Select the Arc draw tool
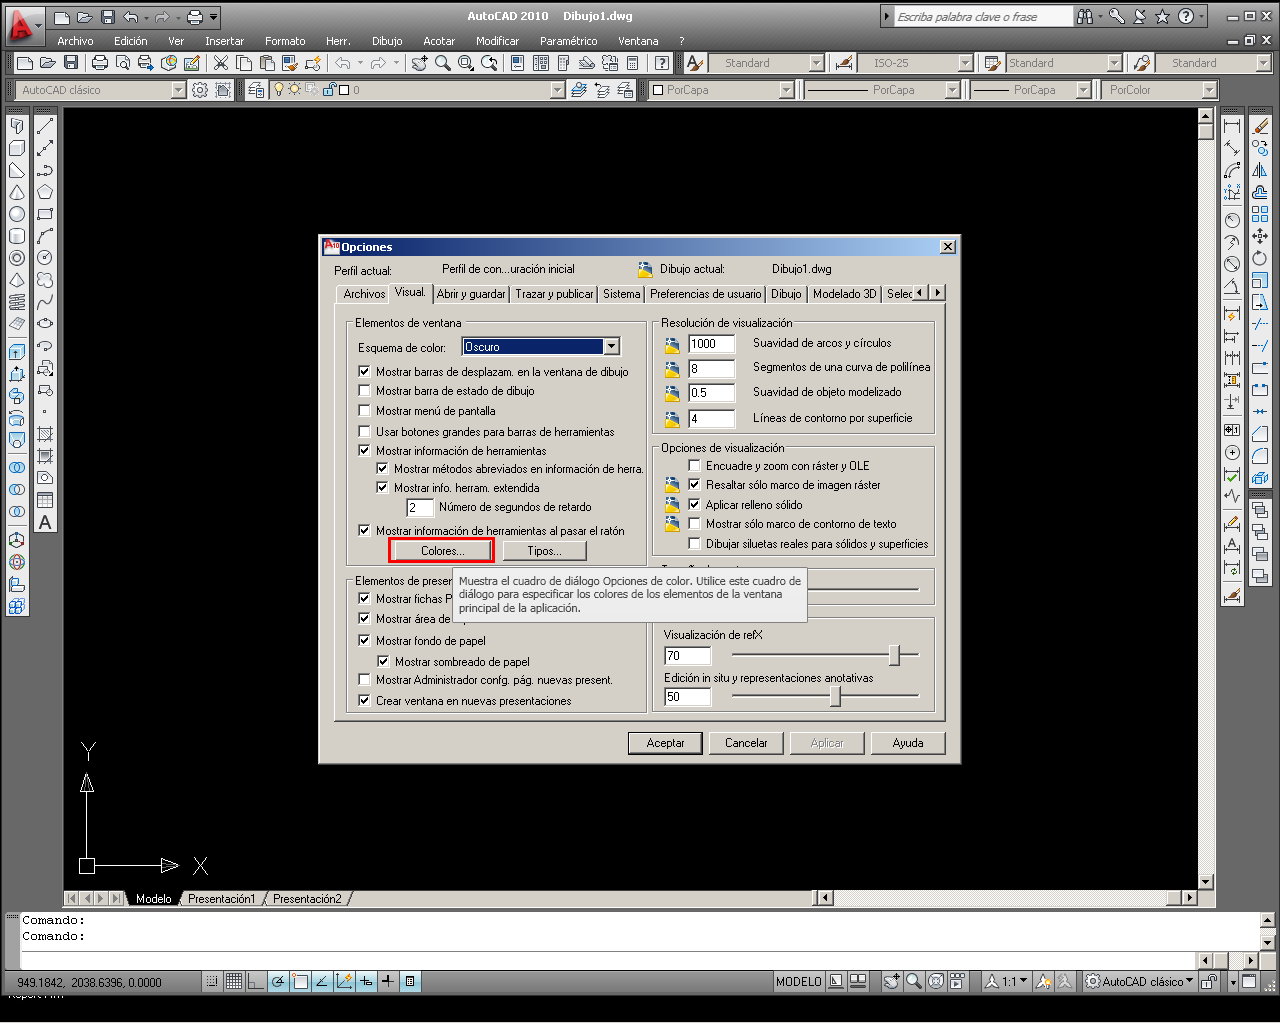 [45, 236]
